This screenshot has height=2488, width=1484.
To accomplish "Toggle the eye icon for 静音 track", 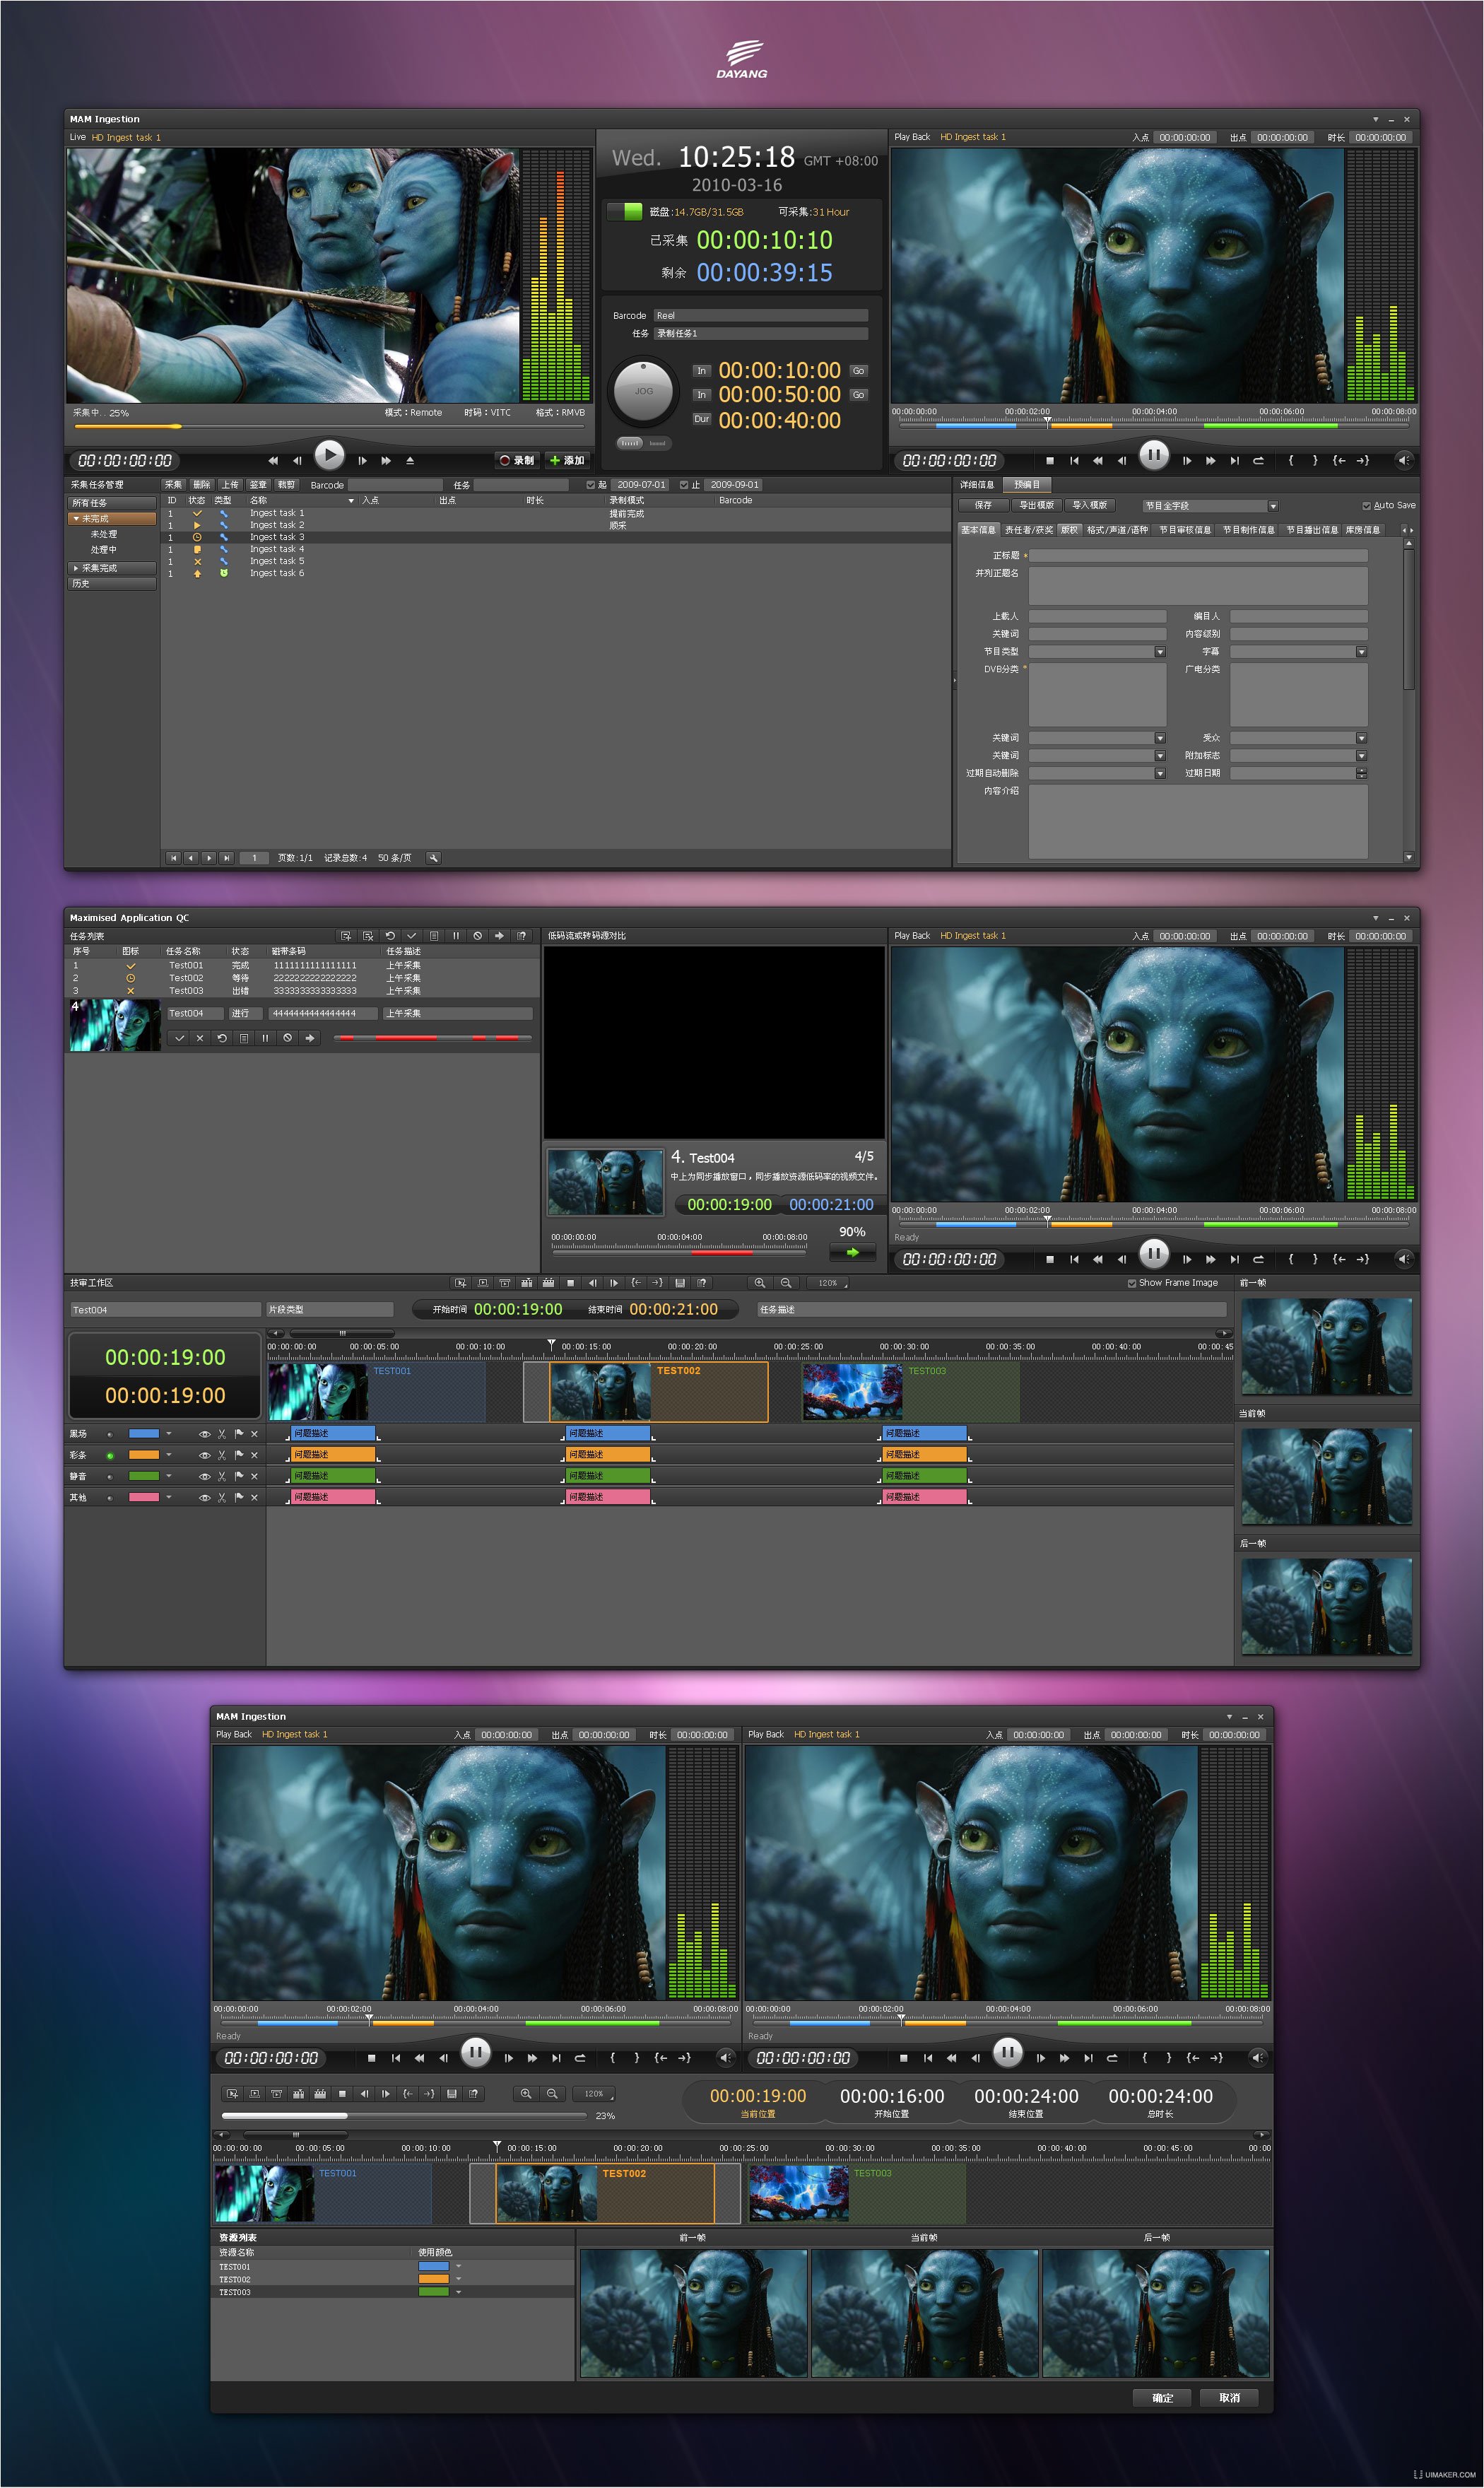I will pos(204,1476).
